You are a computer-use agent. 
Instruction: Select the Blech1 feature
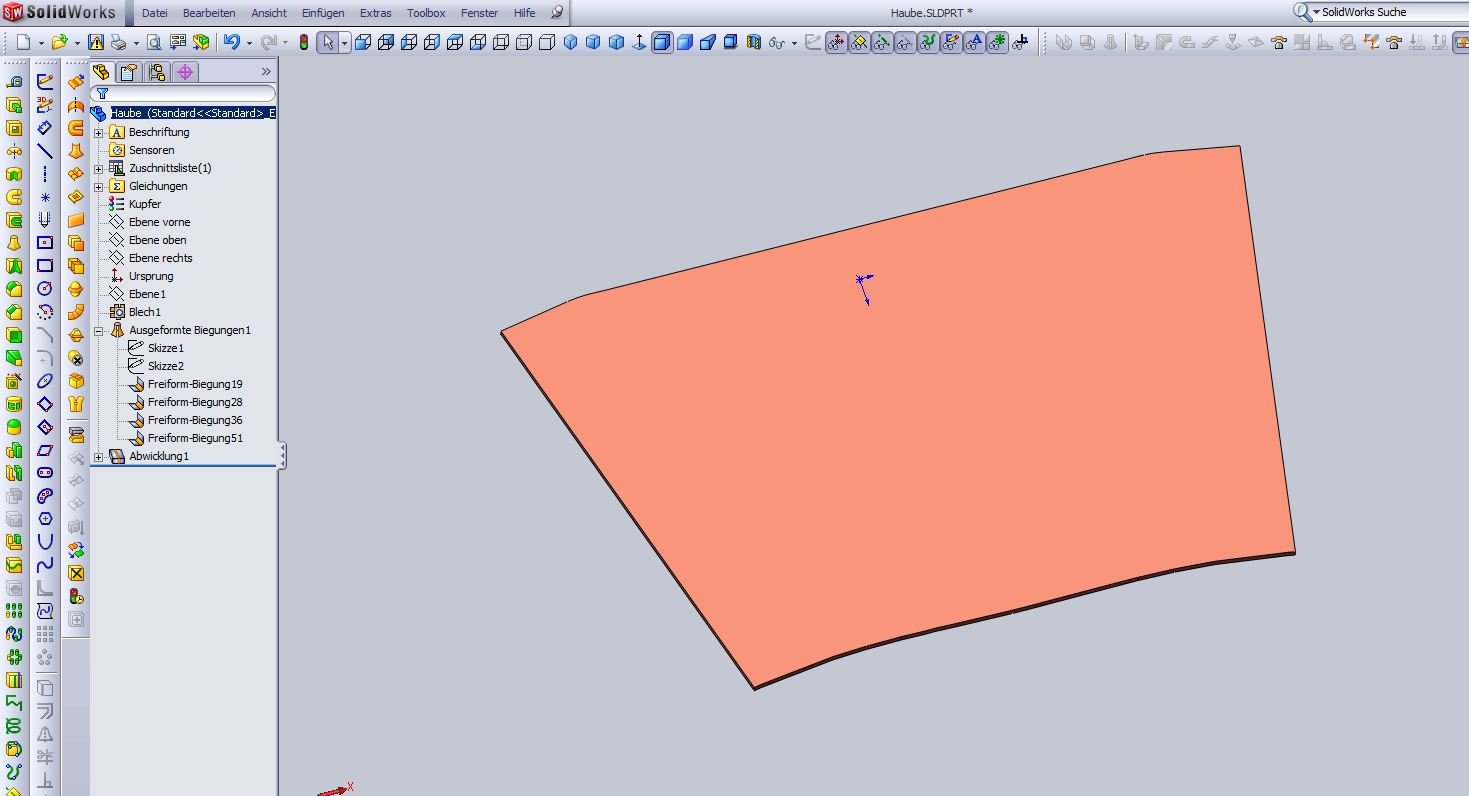(x=145, y=312)
